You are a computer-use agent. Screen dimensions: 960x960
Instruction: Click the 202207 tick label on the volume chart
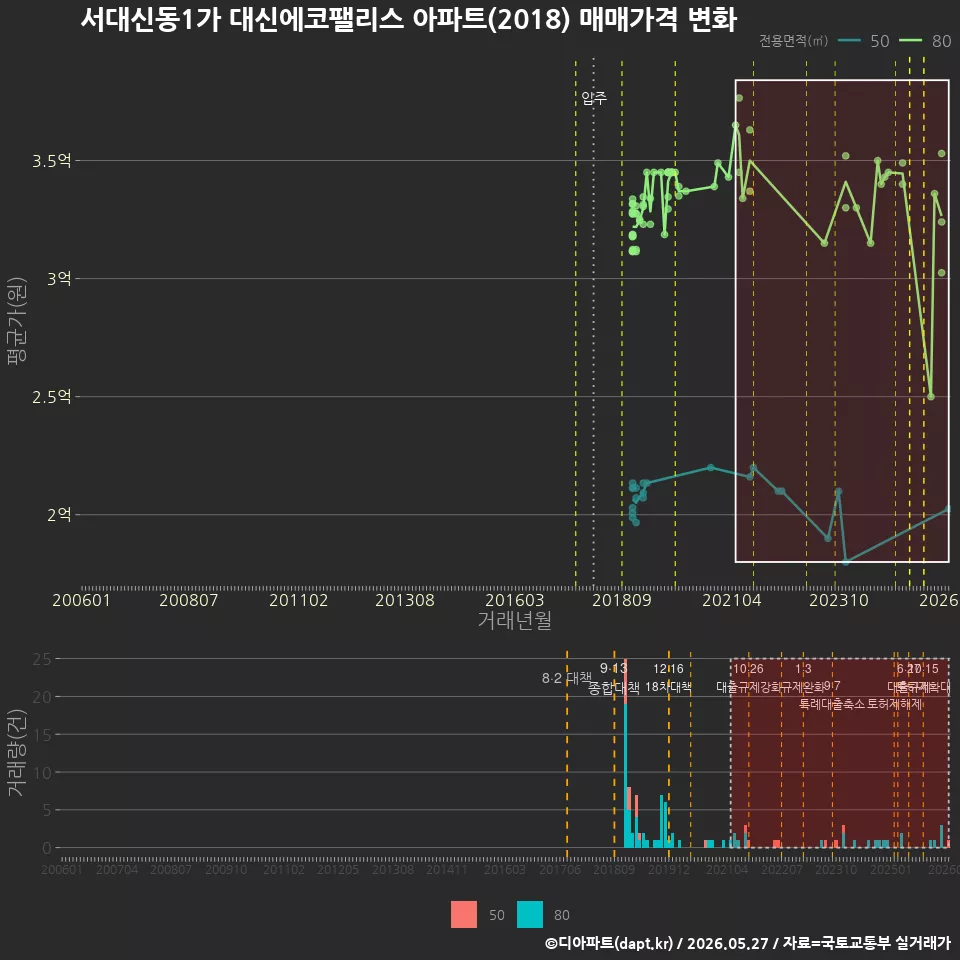click(782, 869)
